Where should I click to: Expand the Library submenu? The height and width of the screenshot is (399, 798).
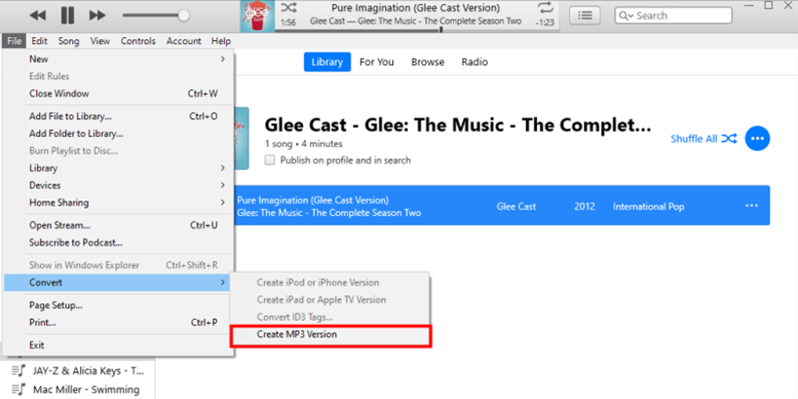click(118, 168)
